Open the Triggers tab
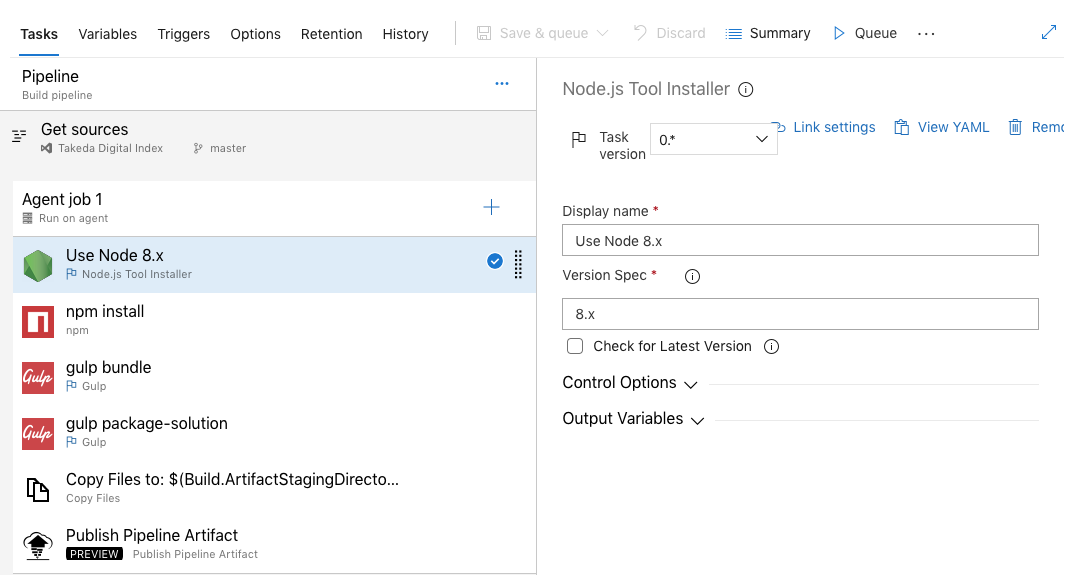1082x575 pixels. click(183, 34)
